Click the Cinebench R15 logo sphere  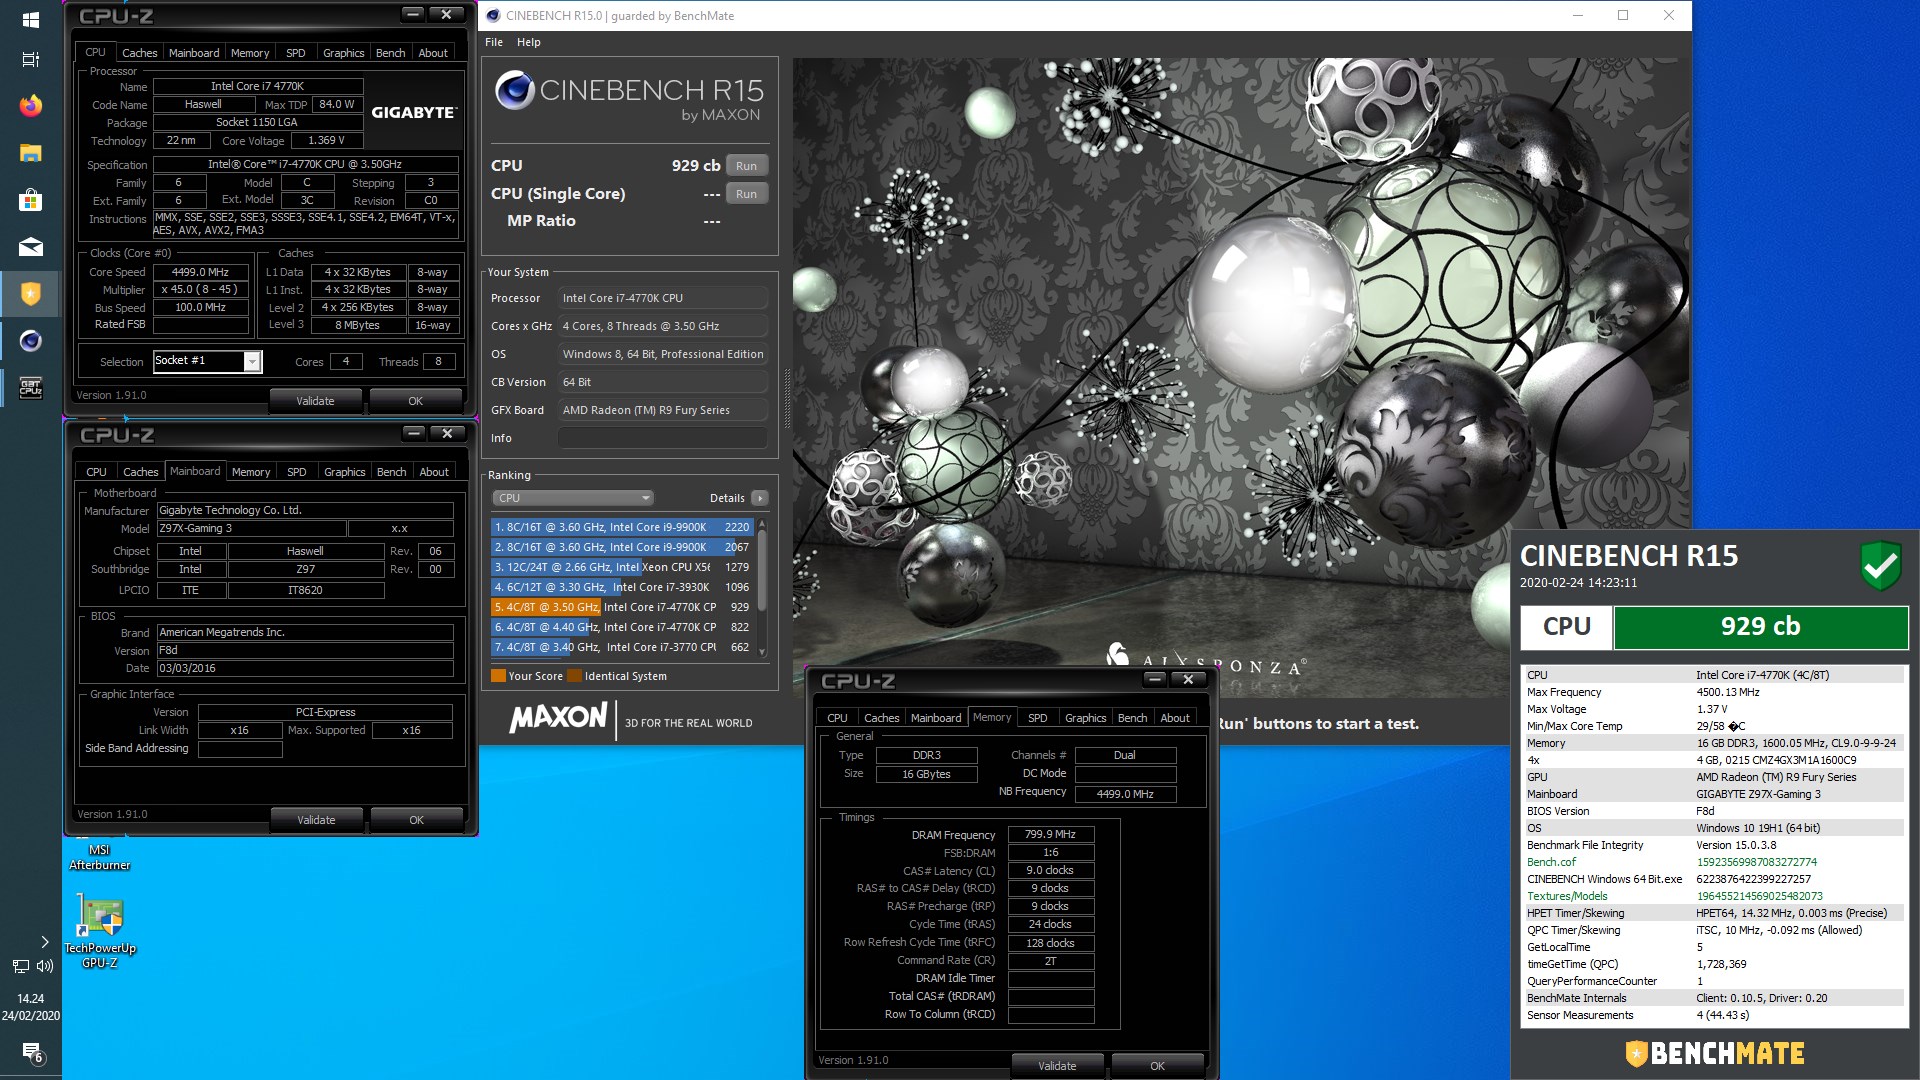(x=515, y=91)
